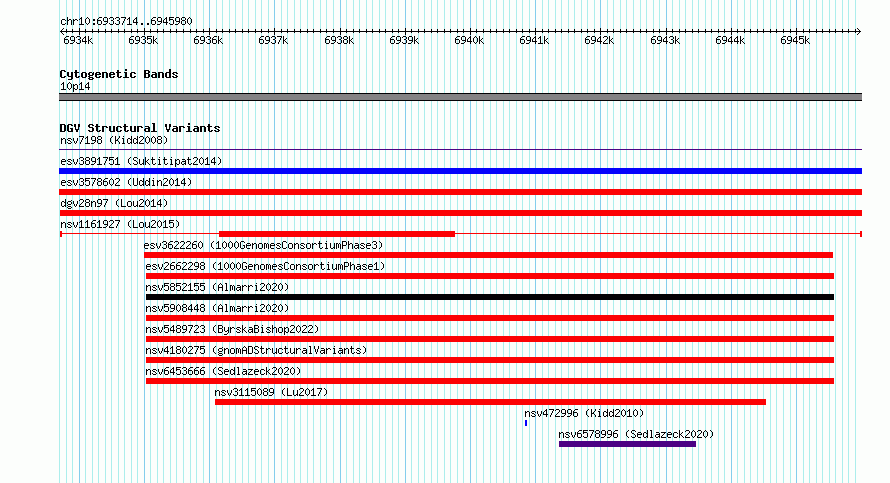This screenshot has height=483, width=890.
Task: Select the black nsv5852155 variant bar
Action: [490, 297]
